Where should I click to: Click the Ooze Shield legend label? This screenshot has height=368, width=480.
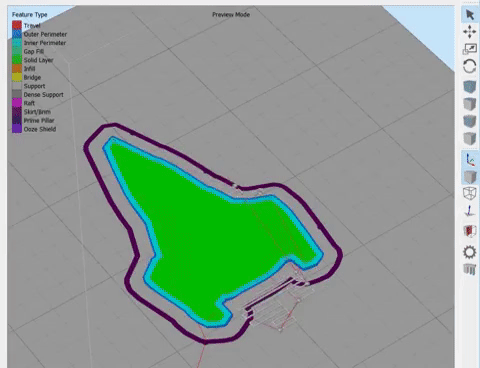(x=40, y=129)
